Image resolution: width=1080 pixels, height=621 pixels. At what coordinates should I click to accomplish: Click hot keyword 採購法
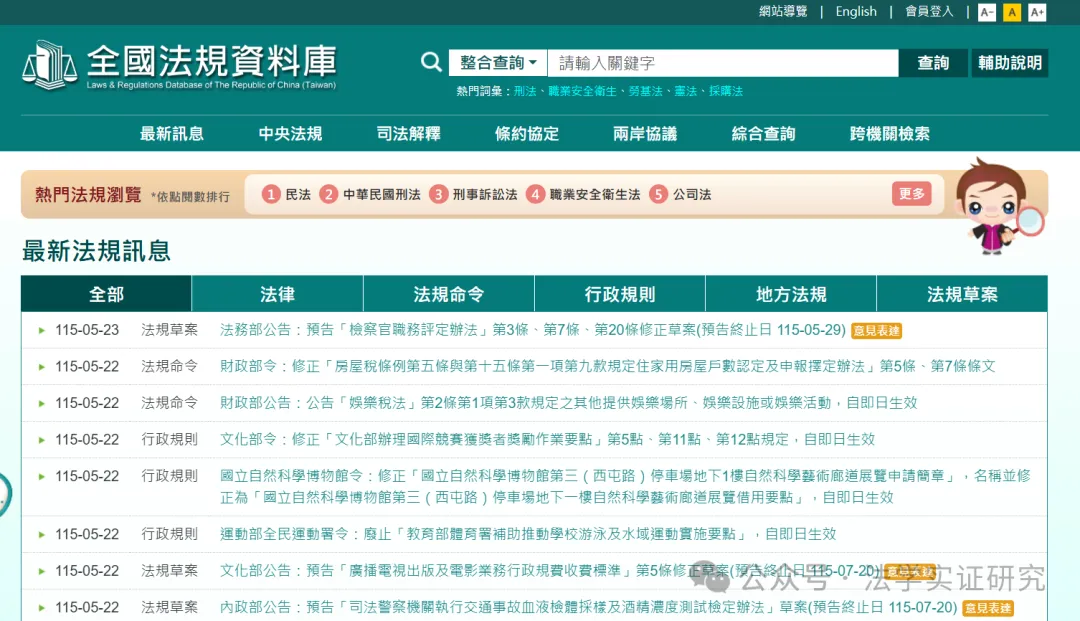click(x=726, y=91)
